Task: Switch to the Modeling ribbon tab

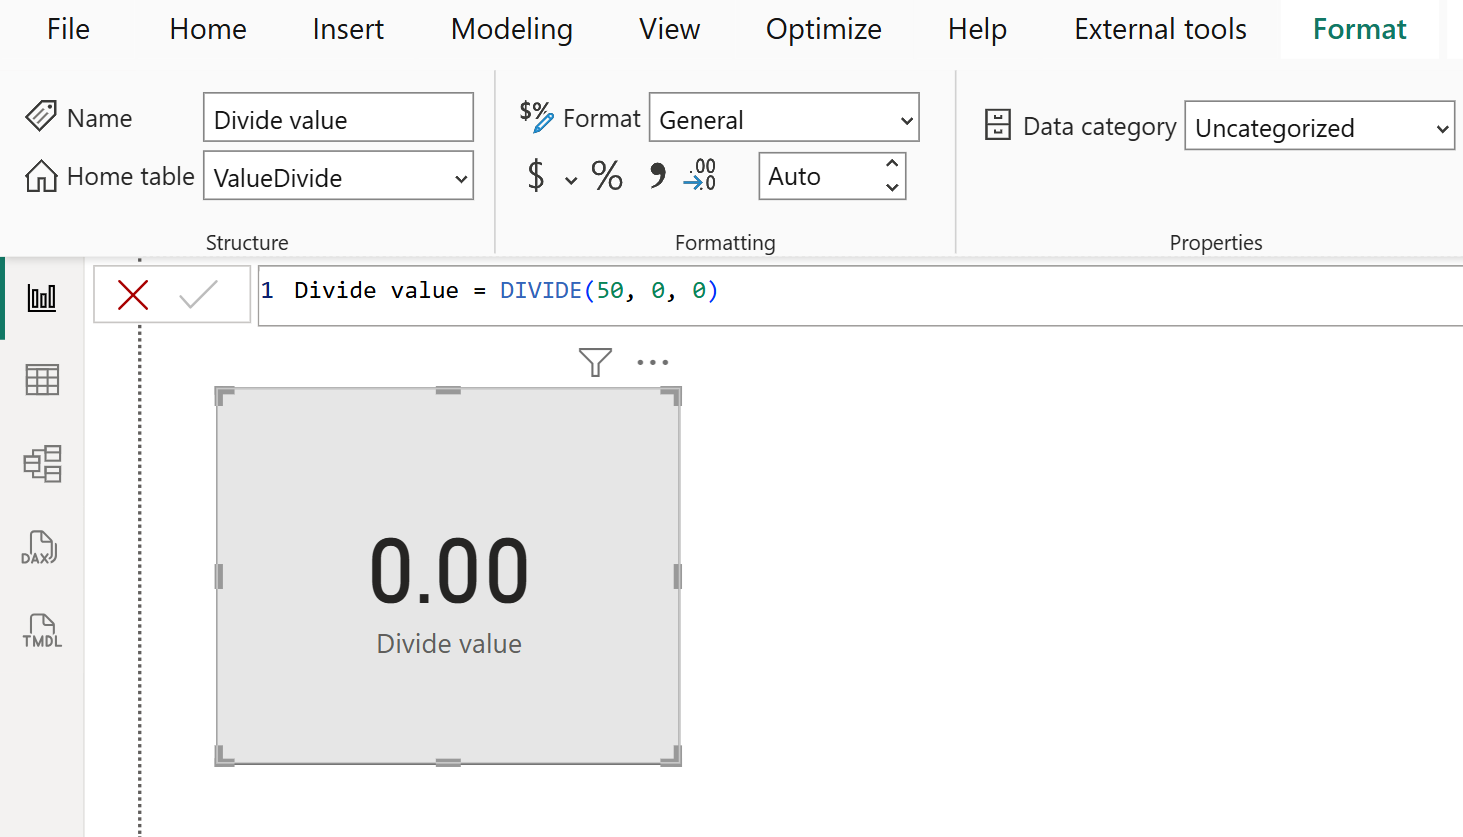Action: click(x=511, y=29)
